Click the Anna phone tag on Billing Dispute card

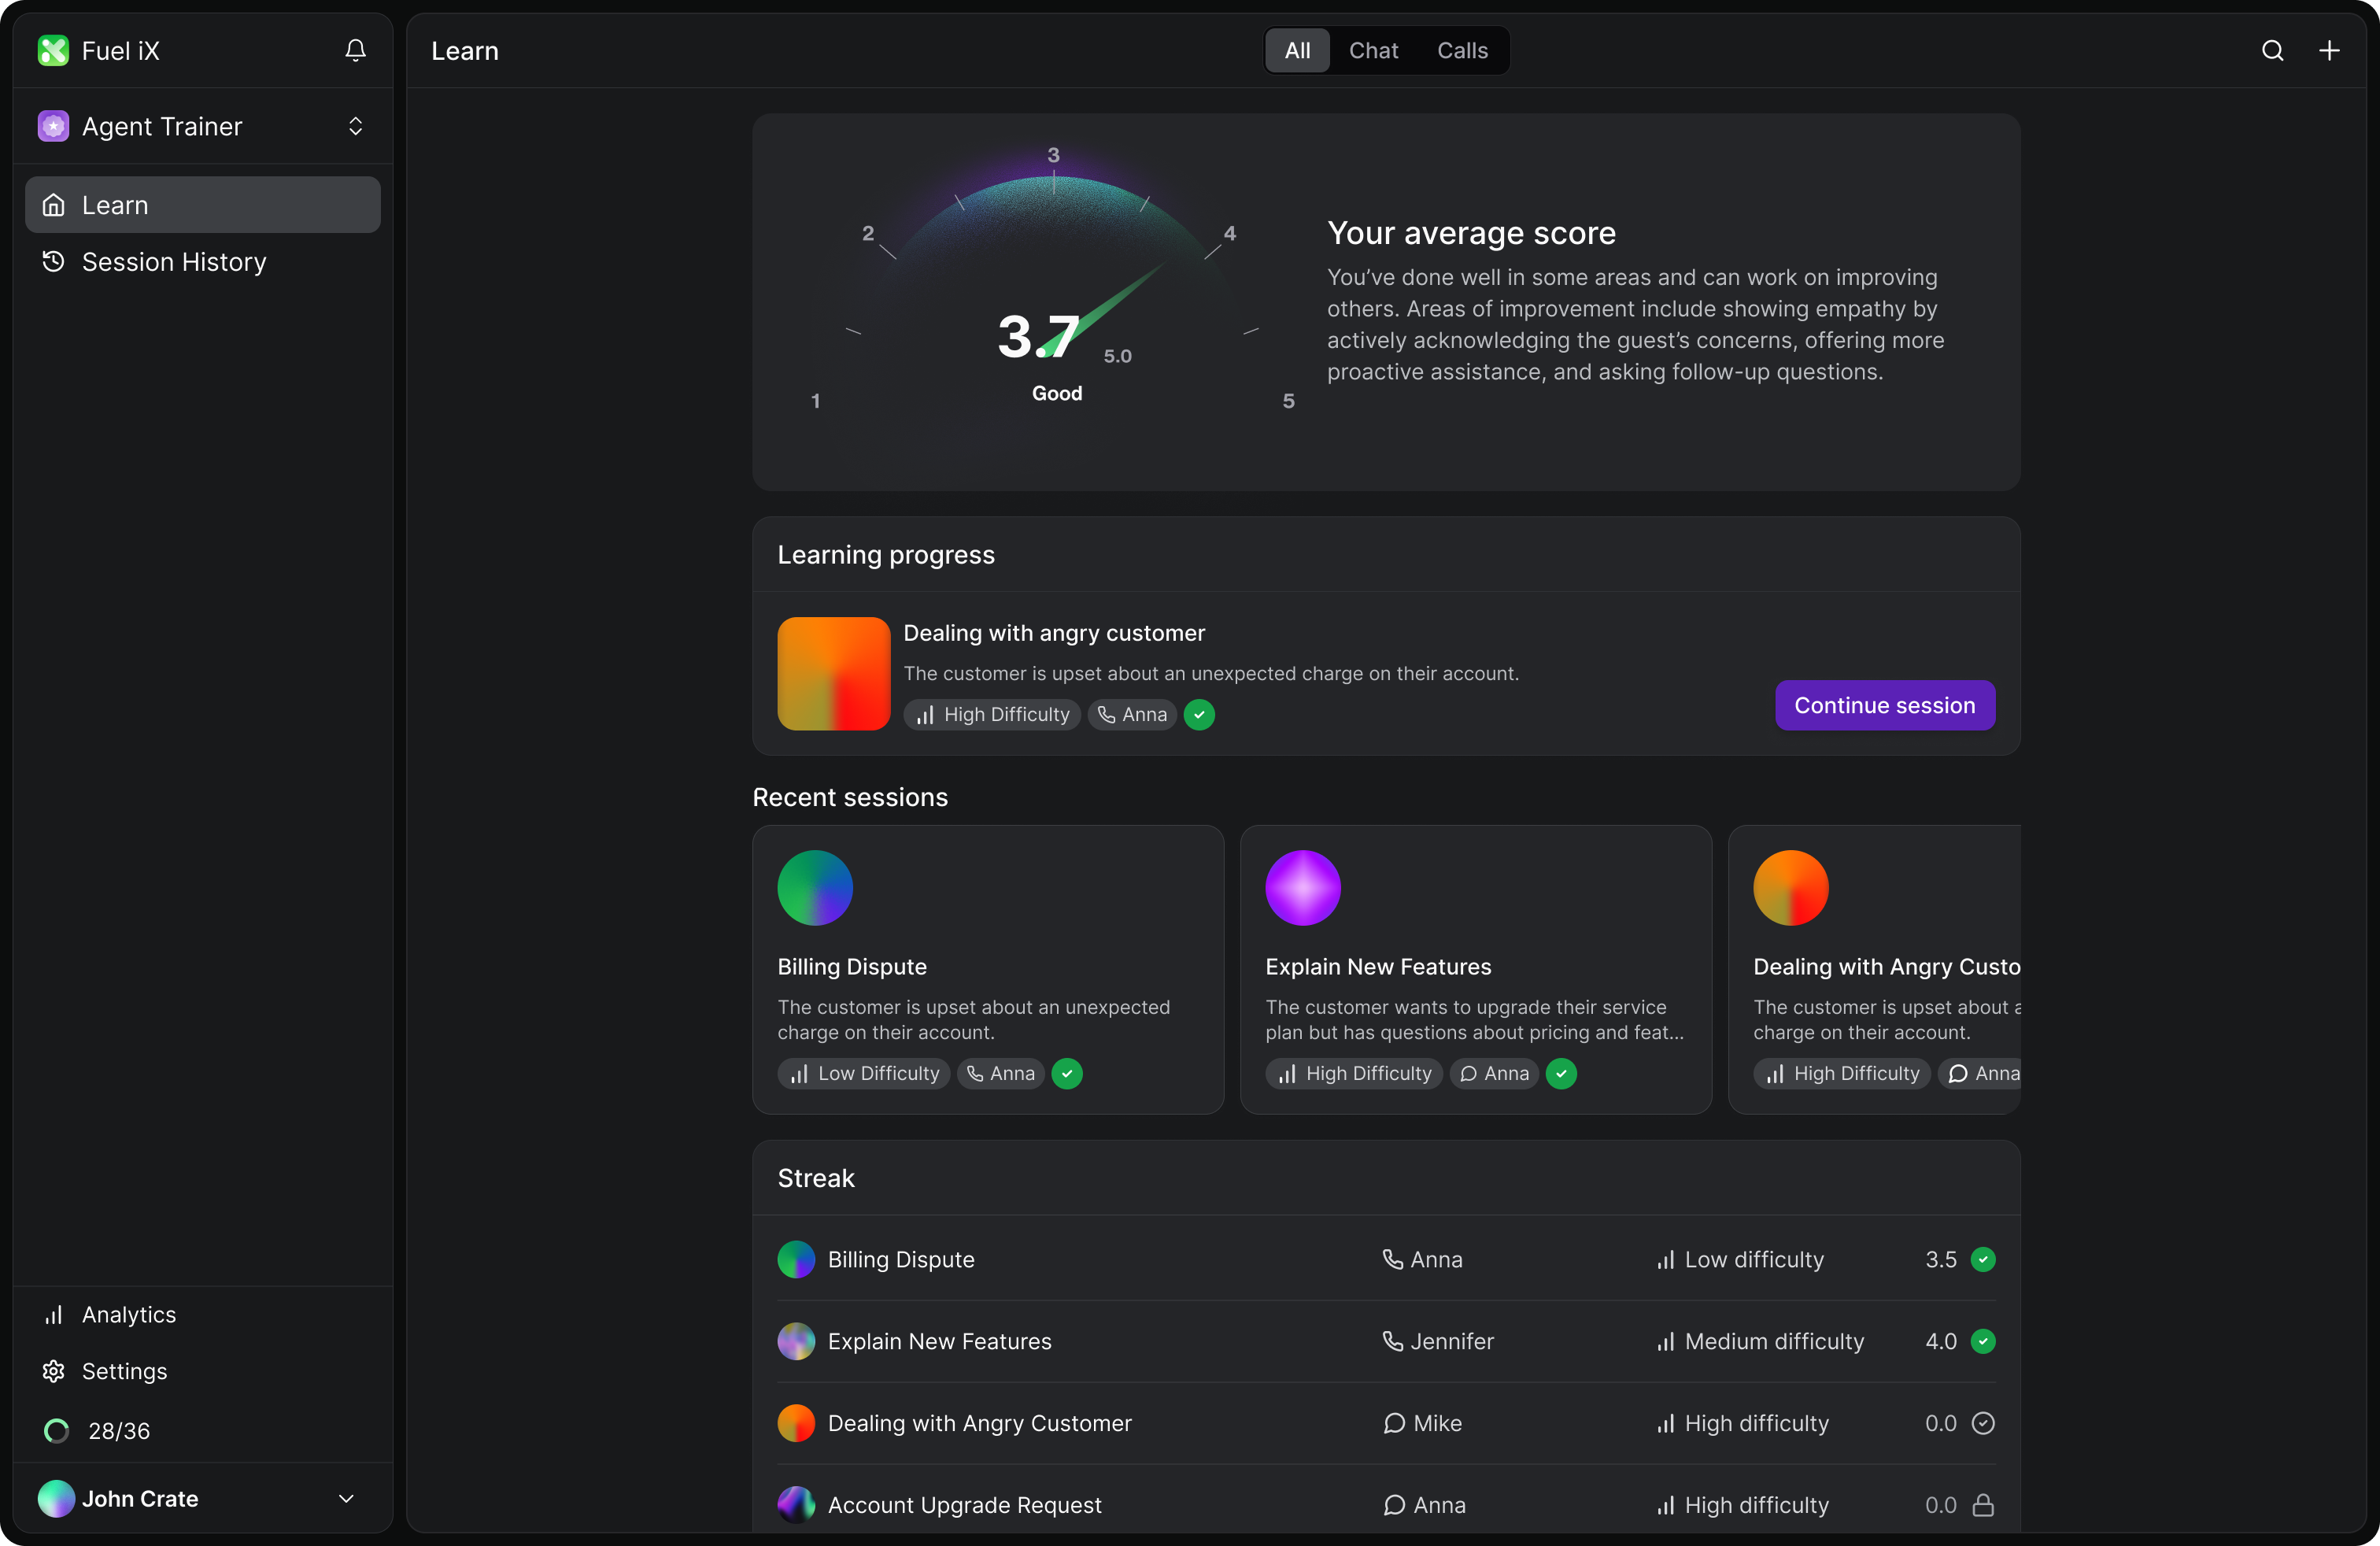[x=1001, y=1073]
